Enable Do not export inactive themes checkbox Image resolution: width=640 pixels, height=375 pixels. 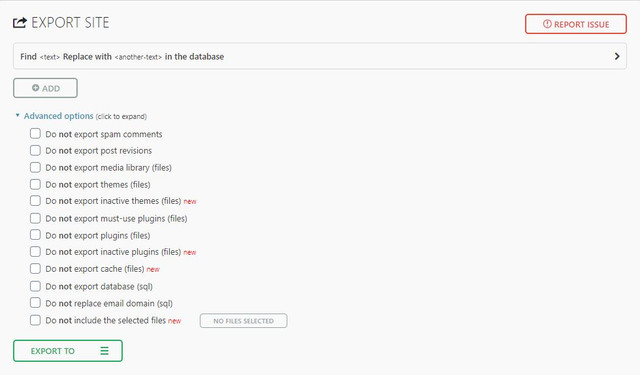[x=36, y=200]
